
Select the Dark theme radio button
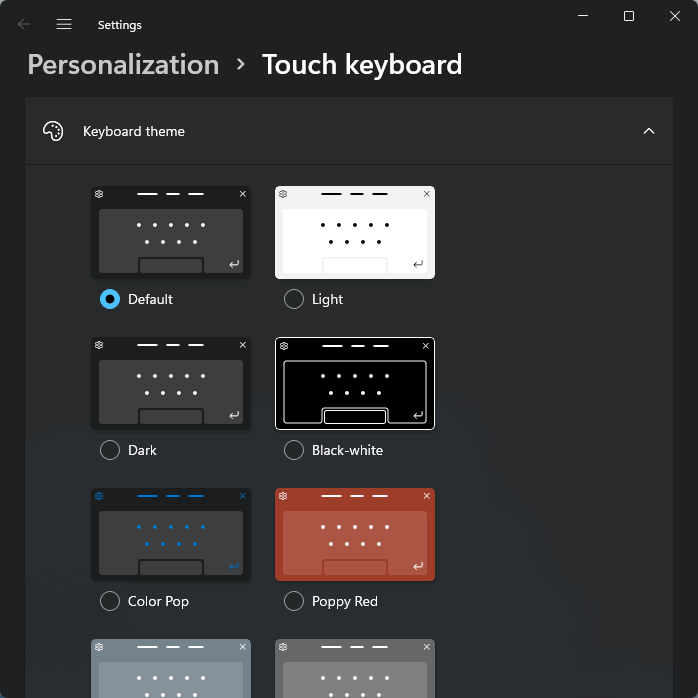pyautogui.click(x=110, y=450)
